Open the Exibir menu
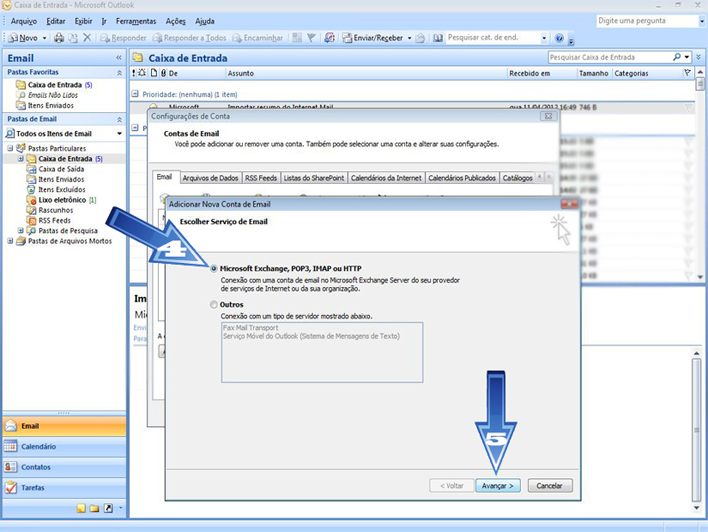Viewport: 708px width, 532px height. 83,21
